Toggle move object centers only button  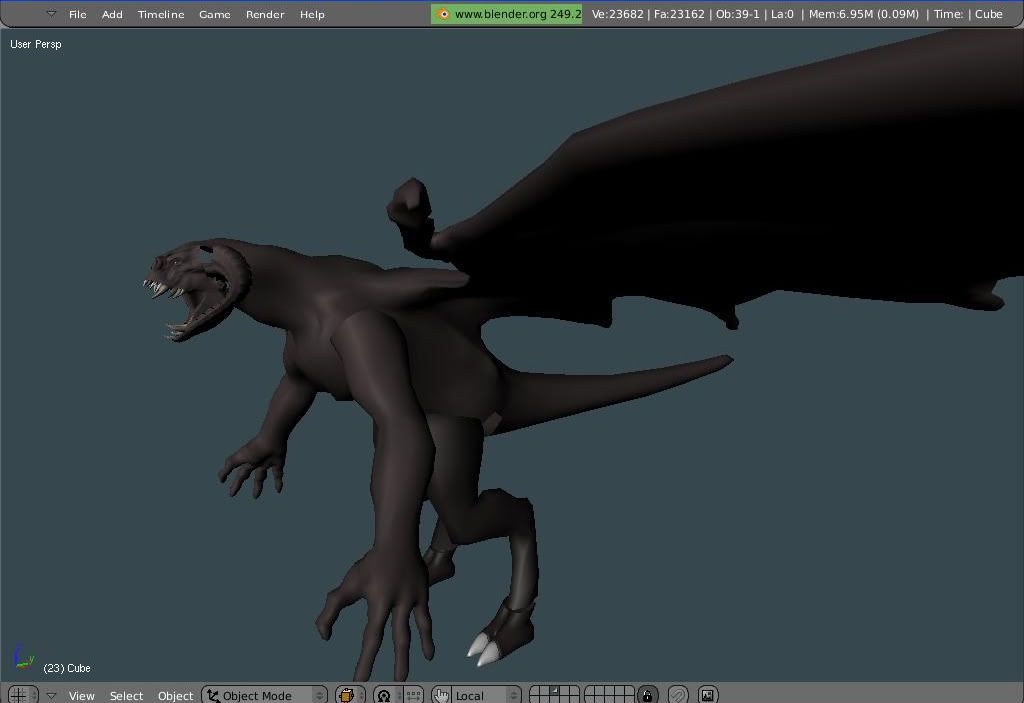413,695
